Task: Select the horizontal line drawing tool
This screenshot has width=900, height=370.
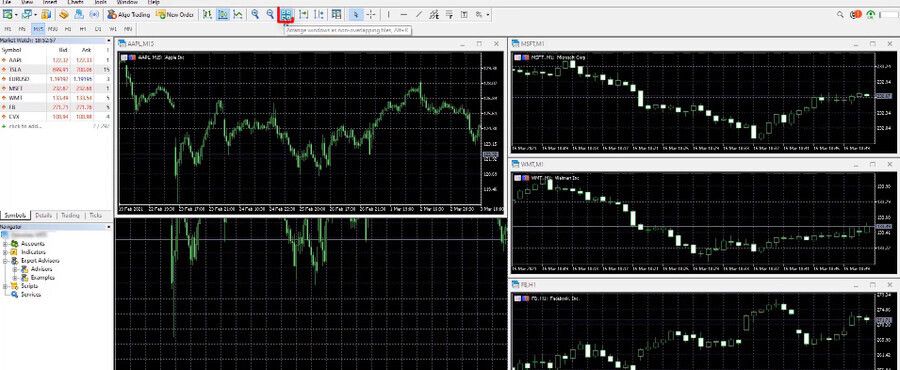Action: point(404,14)
